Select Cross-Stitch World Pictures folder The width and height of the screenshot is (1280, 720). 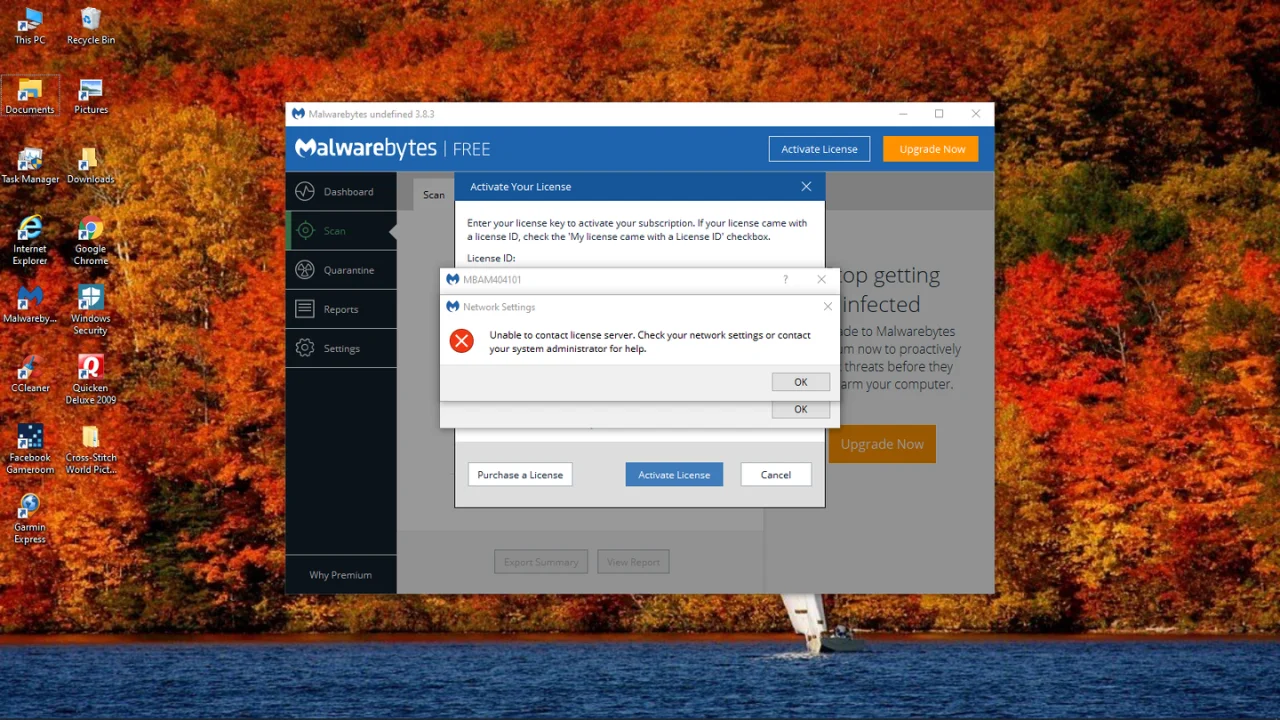(x=90, y=450)
